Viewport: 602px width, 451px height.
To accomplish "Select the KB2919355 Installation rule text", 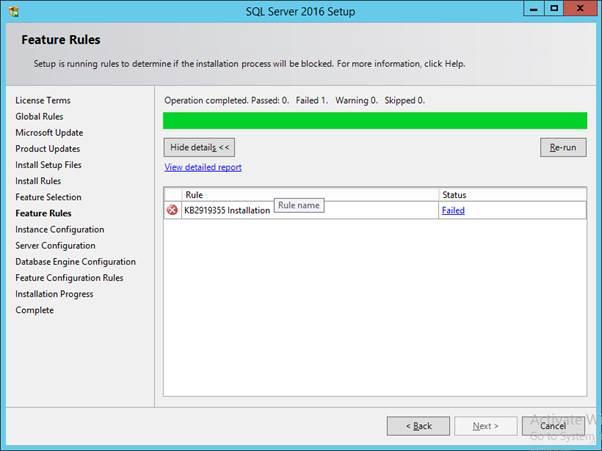I will (x=227, y=210).
